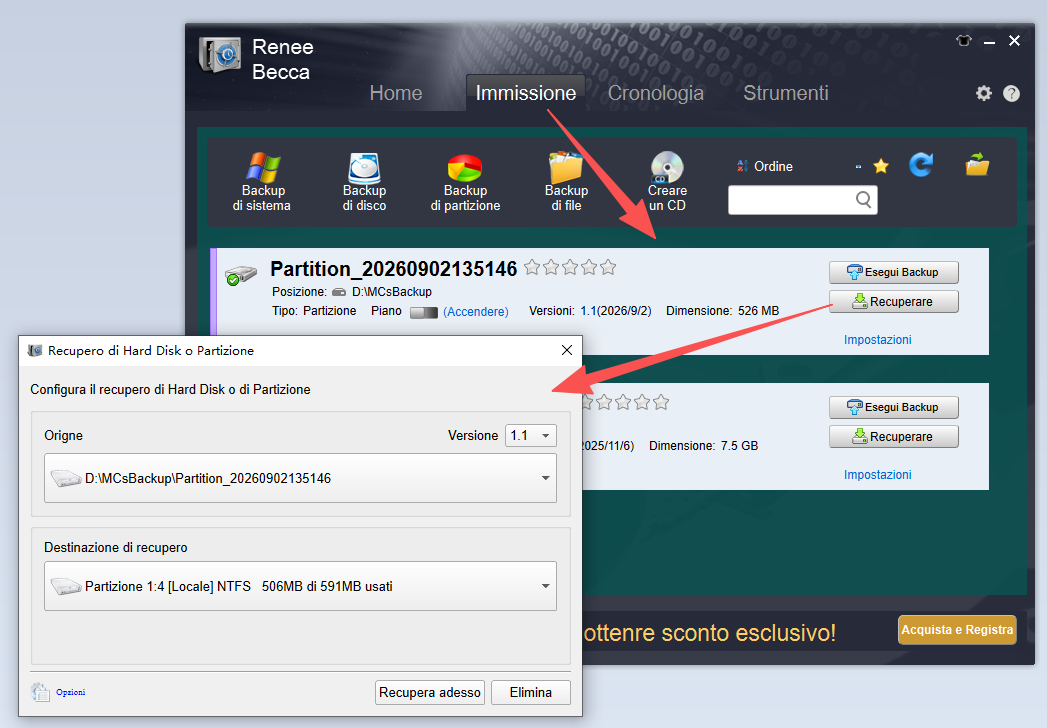
Task: Open Backup di disco tool
Action: click(x=364, y=182)
